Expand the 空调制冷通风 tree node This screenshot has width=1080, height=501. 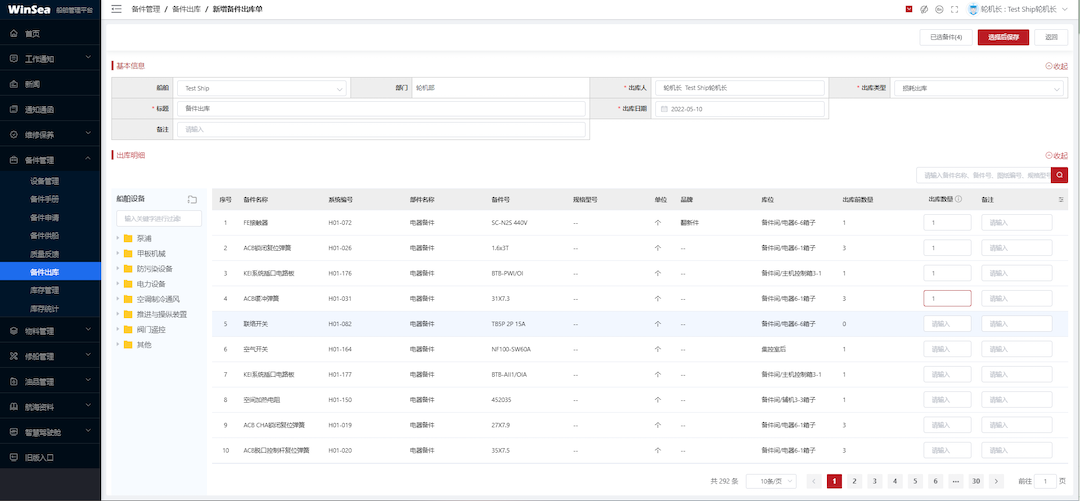pos(118,299)
